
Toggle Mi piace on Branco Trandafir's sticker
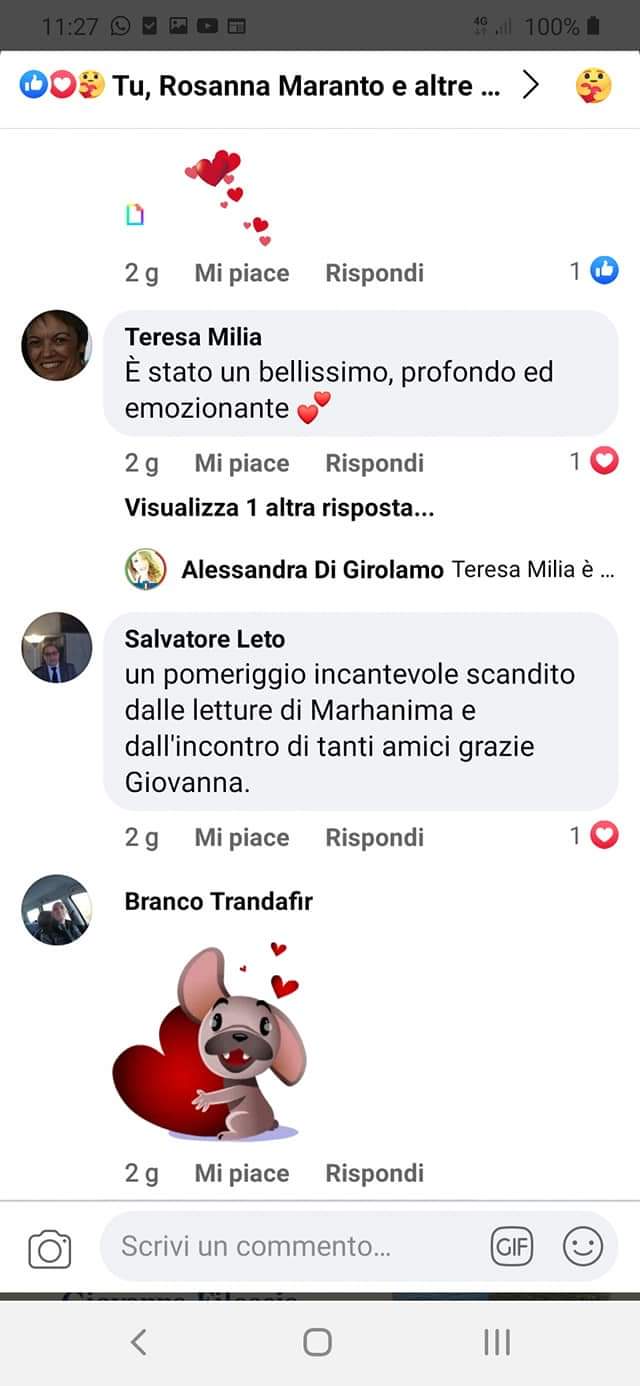pos(242,1173)
